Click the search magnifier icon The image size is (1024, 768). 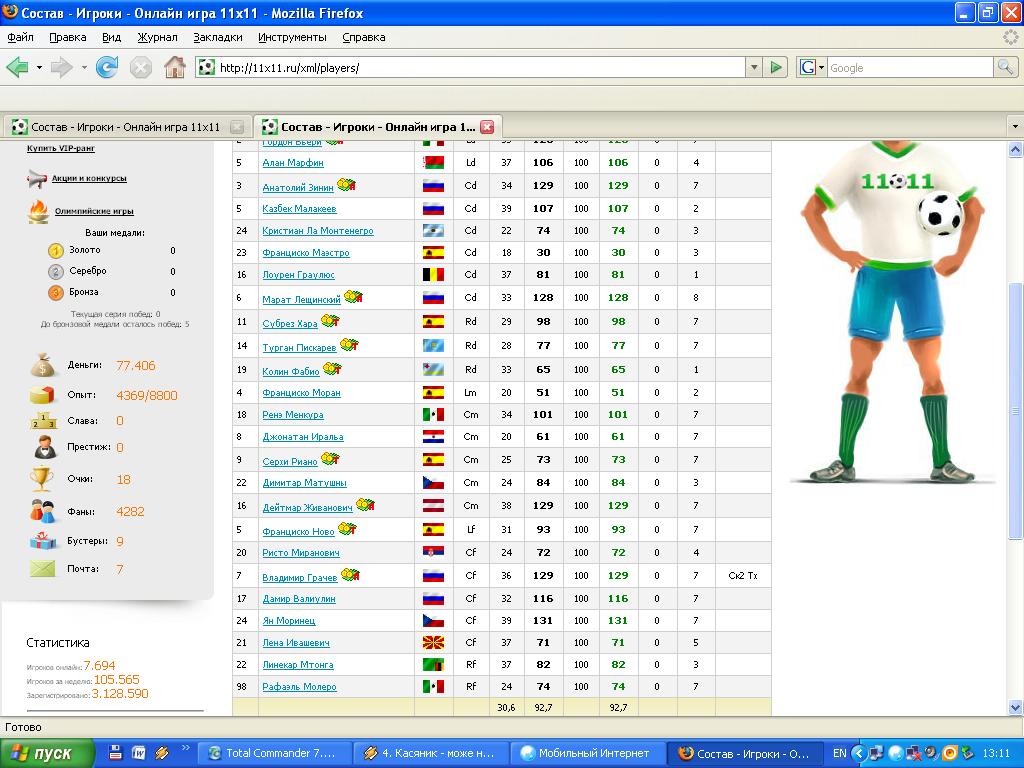click(x=1005, y=68)
